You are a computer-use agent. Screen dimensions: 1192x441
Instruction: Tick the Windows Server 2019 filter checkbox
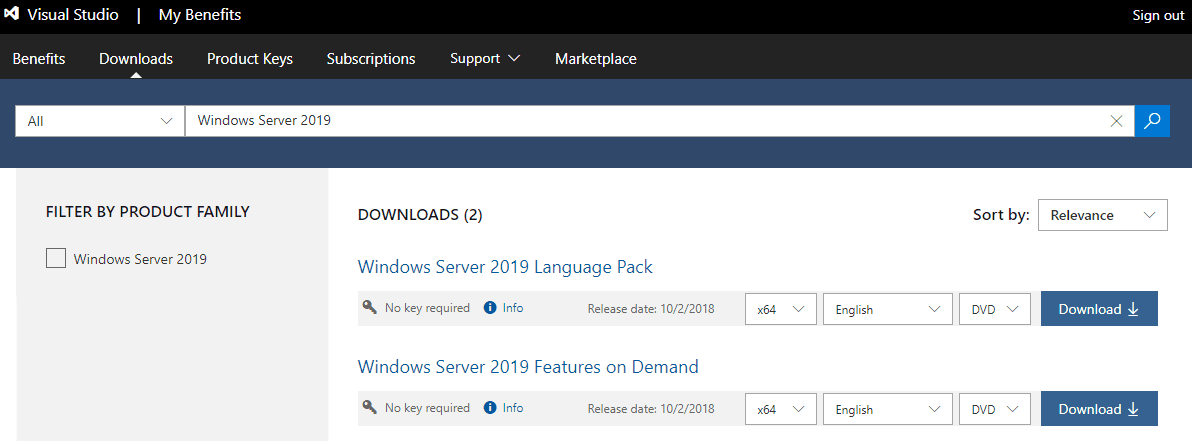pos(56,259)
